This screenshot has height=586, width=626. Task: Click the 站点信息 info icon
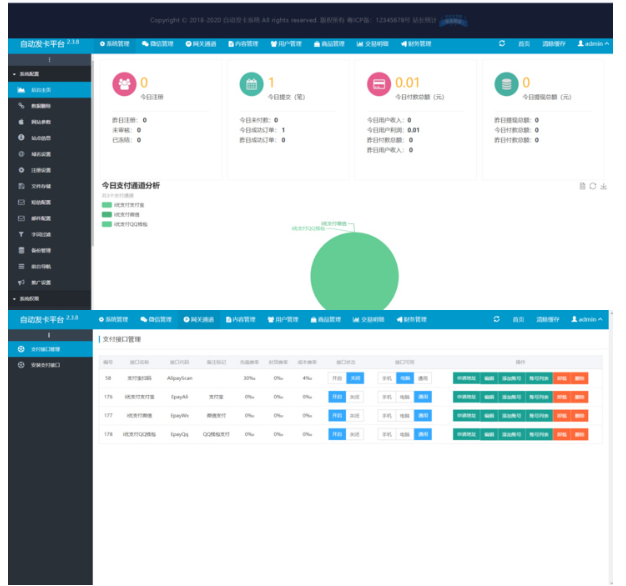[21, 137]
